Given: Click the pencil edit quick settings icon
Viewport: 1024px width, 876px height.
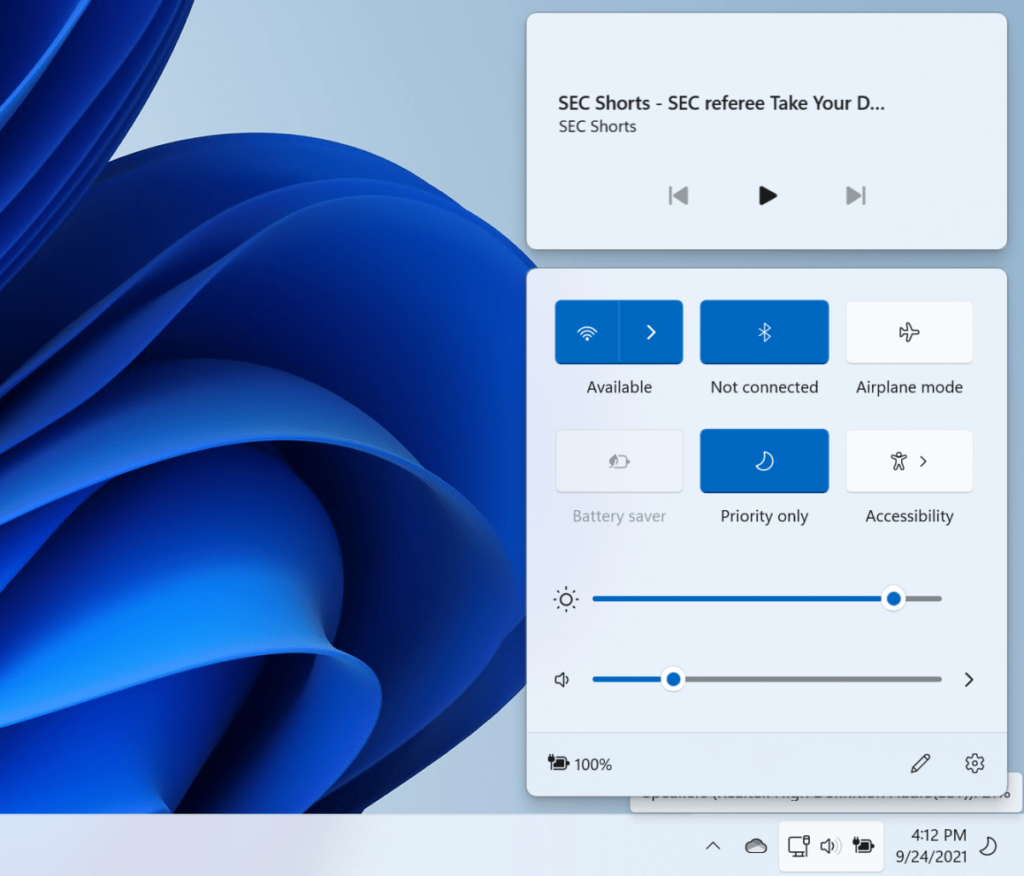Looking at the screenshot, I should [x=920, y=763].
